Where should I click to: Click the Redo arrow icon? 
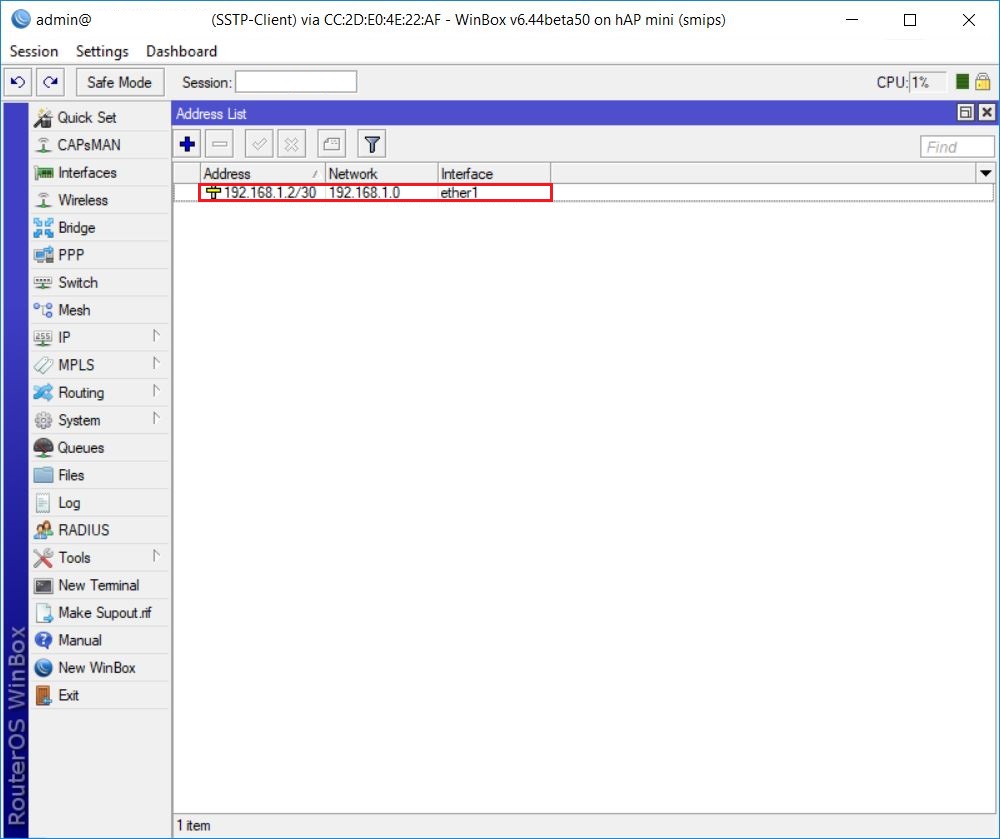point(50,82)
